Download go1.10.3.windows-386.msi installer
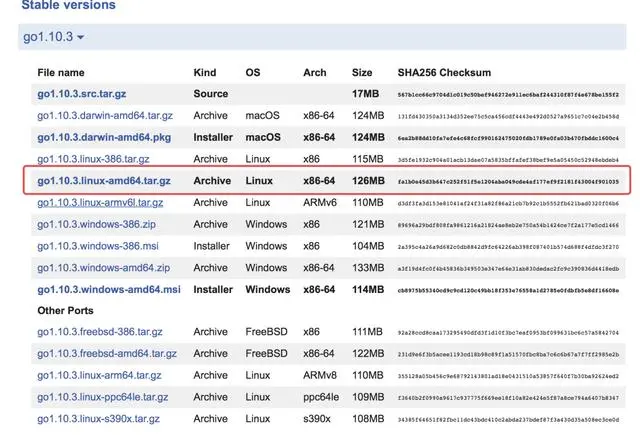Screen dimensions: 640x435 pyautogui.click(x=98, y=246)
